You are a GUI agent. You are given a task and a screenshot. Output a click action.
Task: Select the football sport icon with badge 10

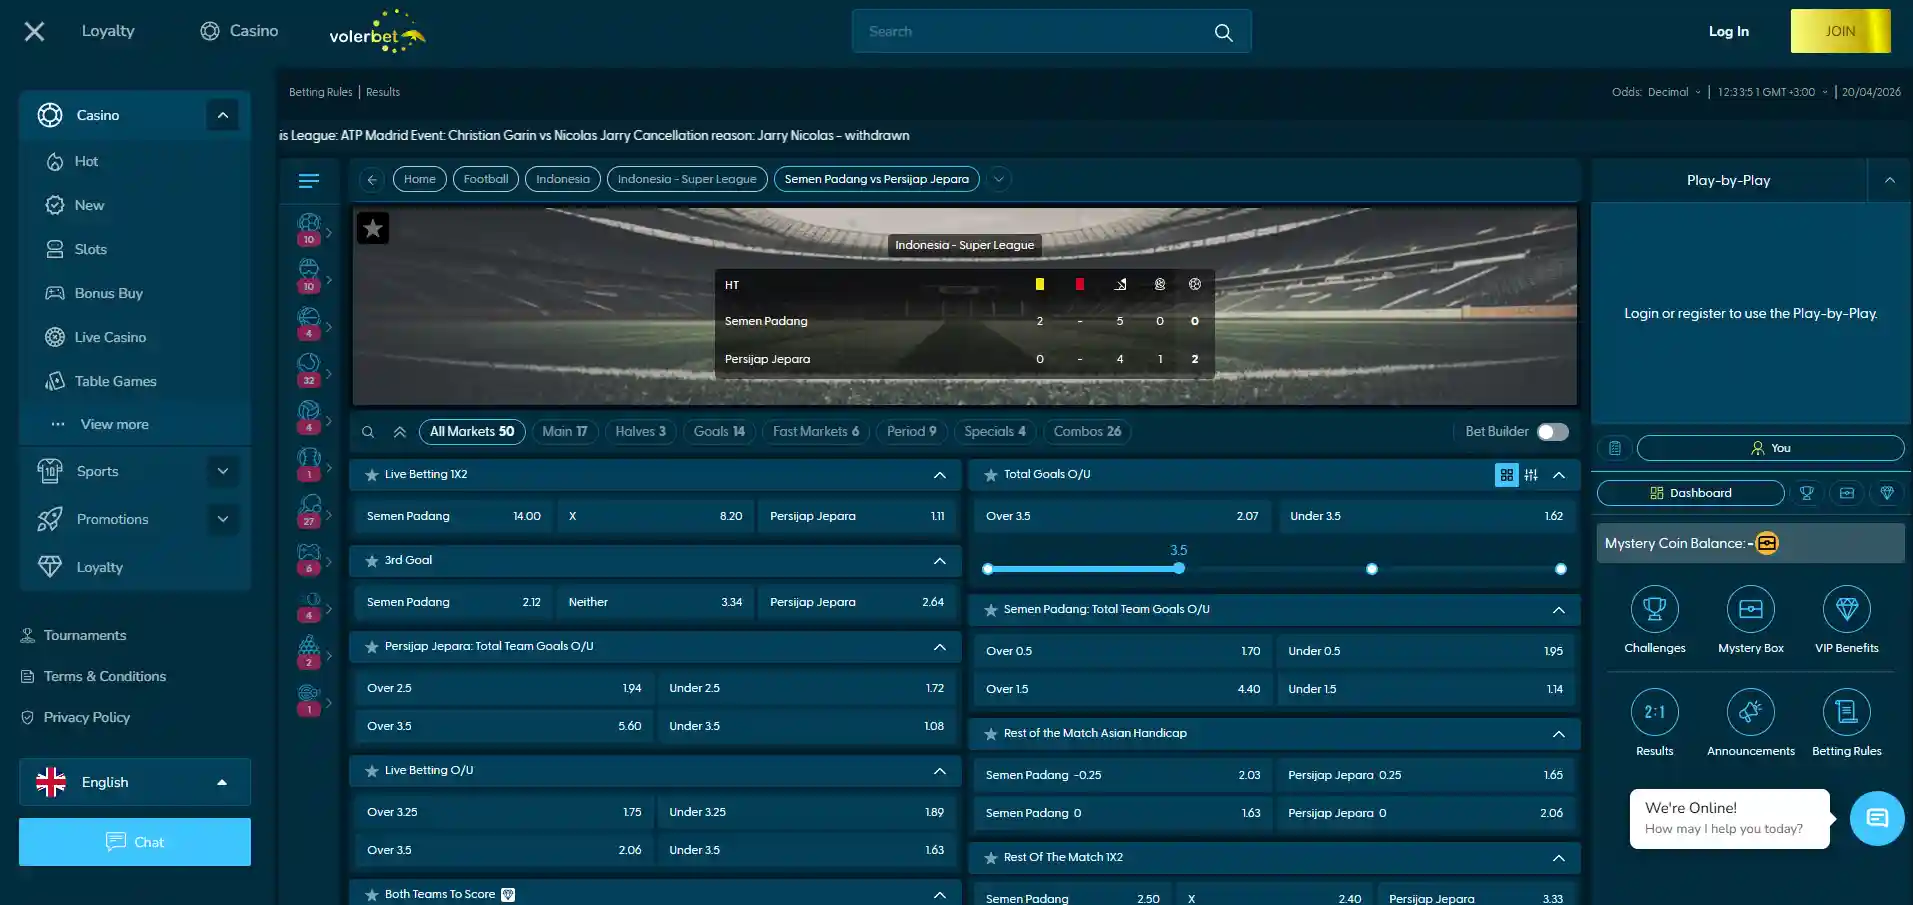[x=309, y=229]
